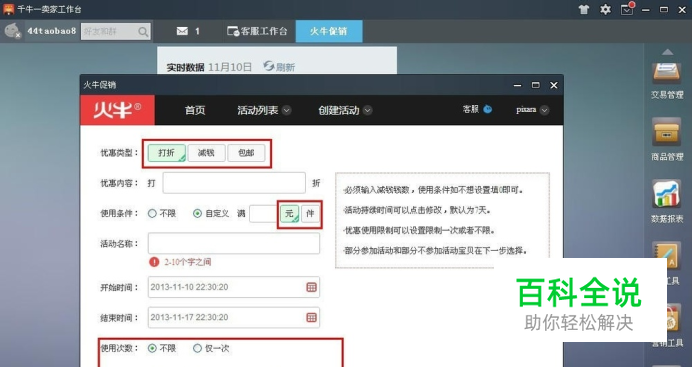Click the search magnifier in the contacts box
The width and height of the screenshot is (692, 367).
pos(143,31)
